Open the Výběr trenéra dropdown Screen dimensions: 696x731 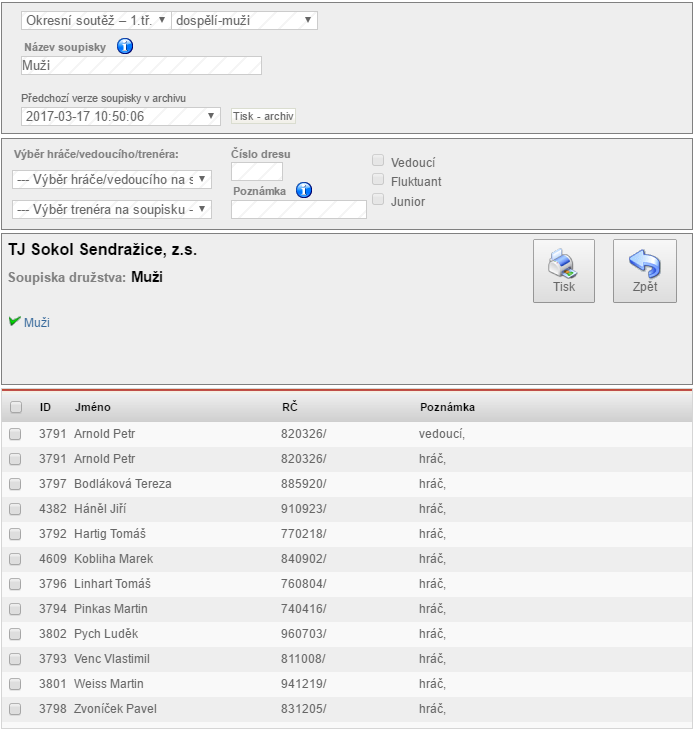coord(111,209)
